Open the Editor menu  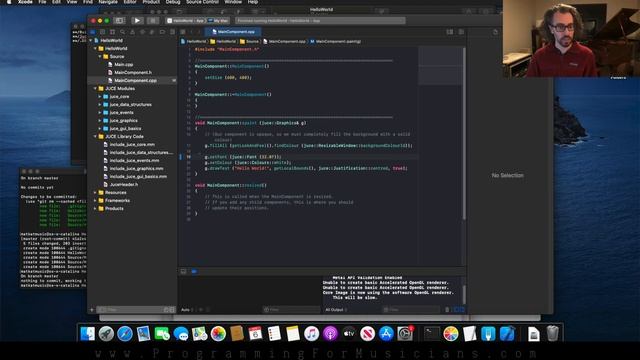tap(130, 2)
